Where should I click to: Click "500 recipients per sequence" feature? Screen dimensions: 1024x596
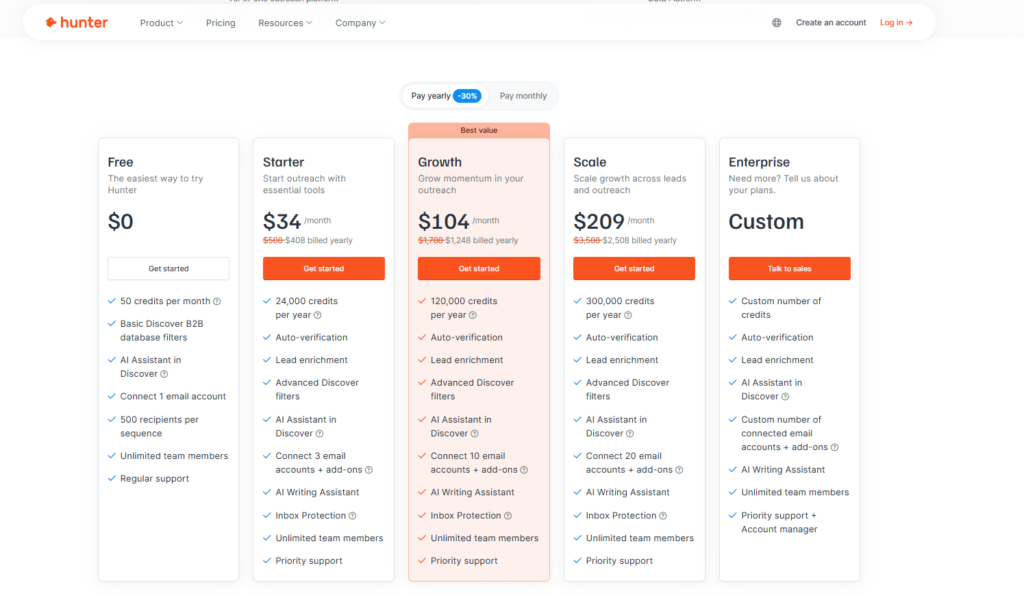click(159, 427)
